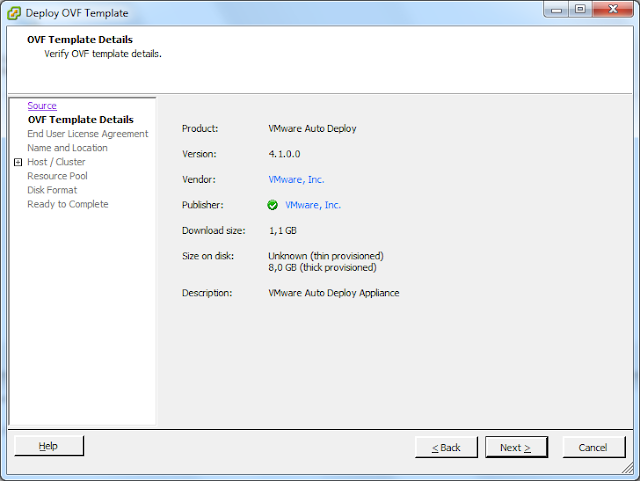The width and height of the screenshot is (640, 481).
Task: Click the Version: label
Action: click(x=199, y=154)
